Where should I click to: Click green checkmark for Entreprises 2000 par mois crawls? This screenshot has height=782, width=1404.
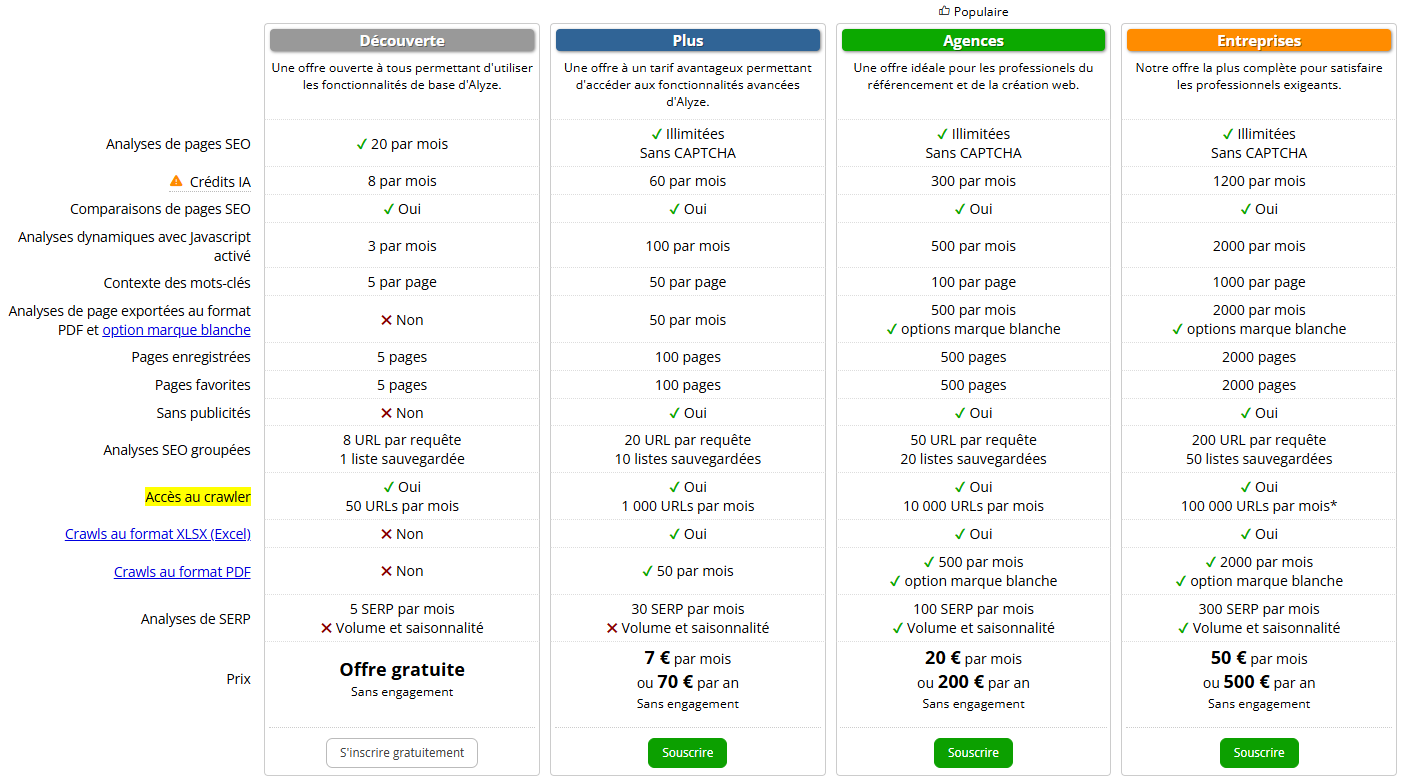click(1211, 562)
